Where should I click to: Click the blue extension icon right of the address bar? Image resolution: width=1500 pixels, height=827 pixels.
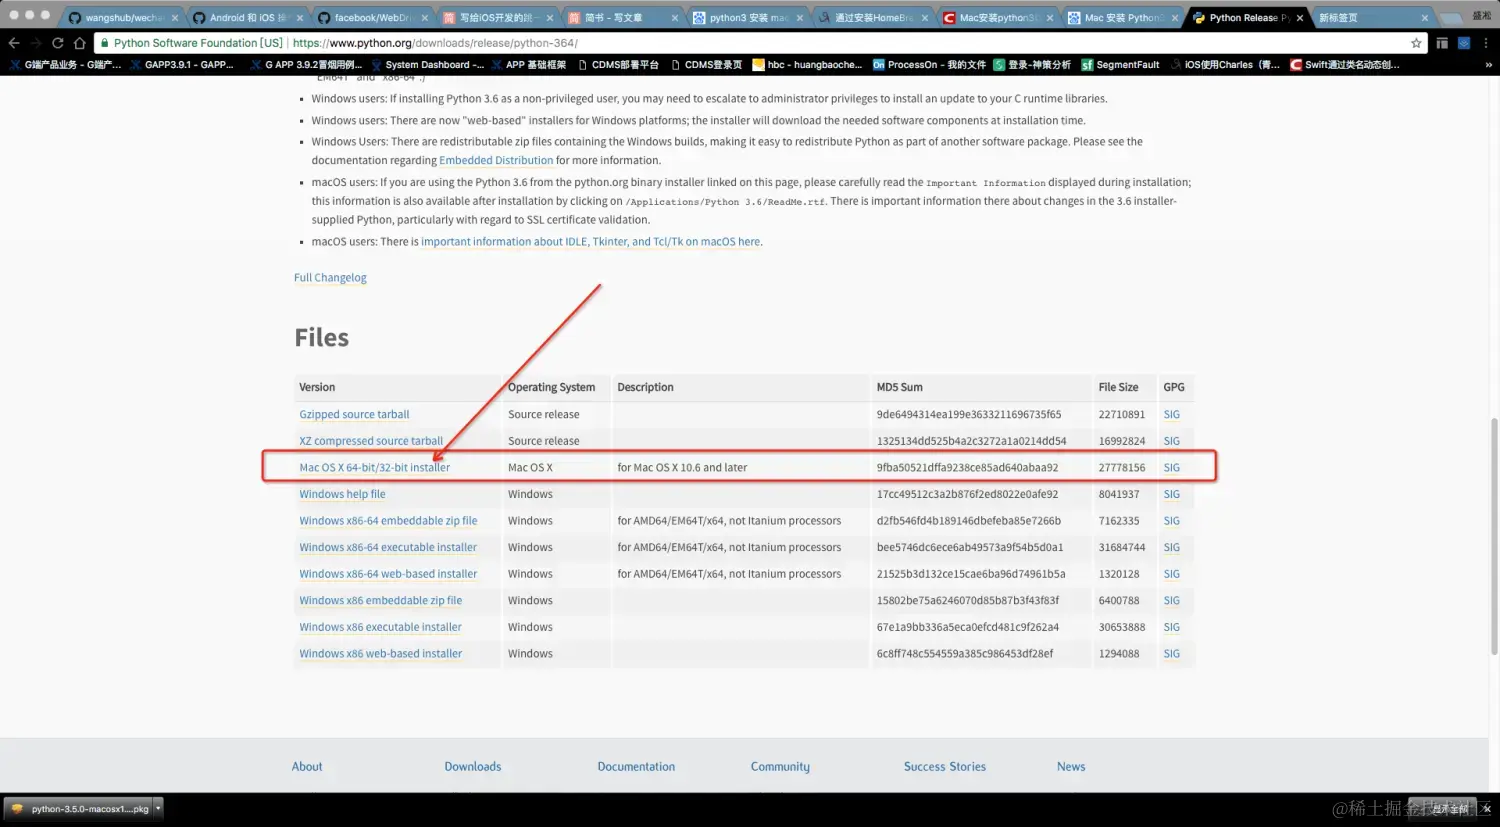(x=1464, y=43)
